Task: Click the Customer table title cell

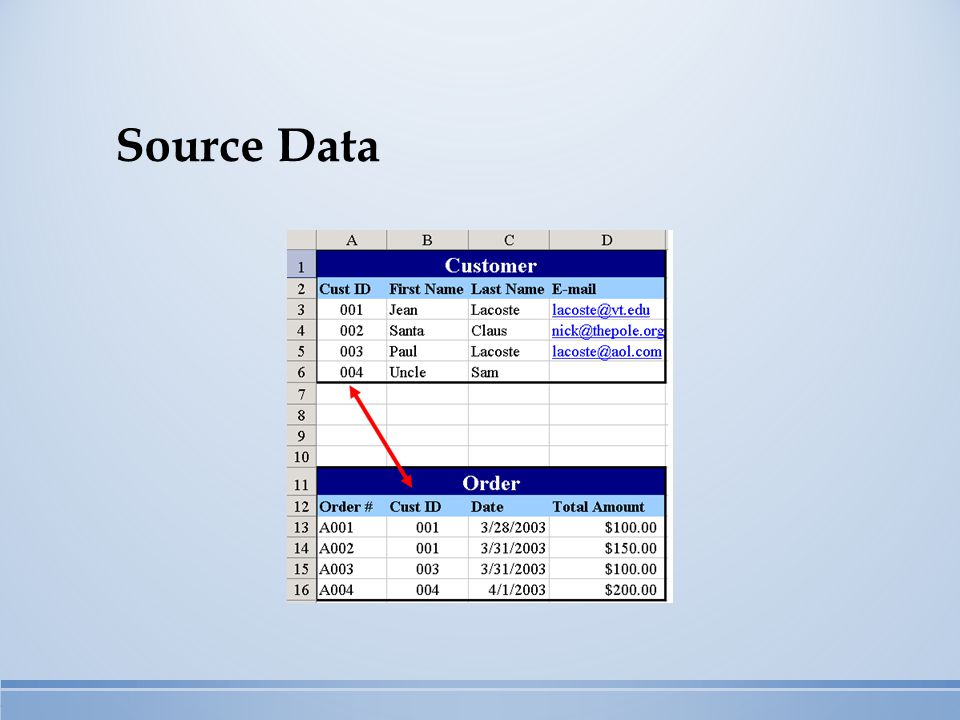Action: 491,264
